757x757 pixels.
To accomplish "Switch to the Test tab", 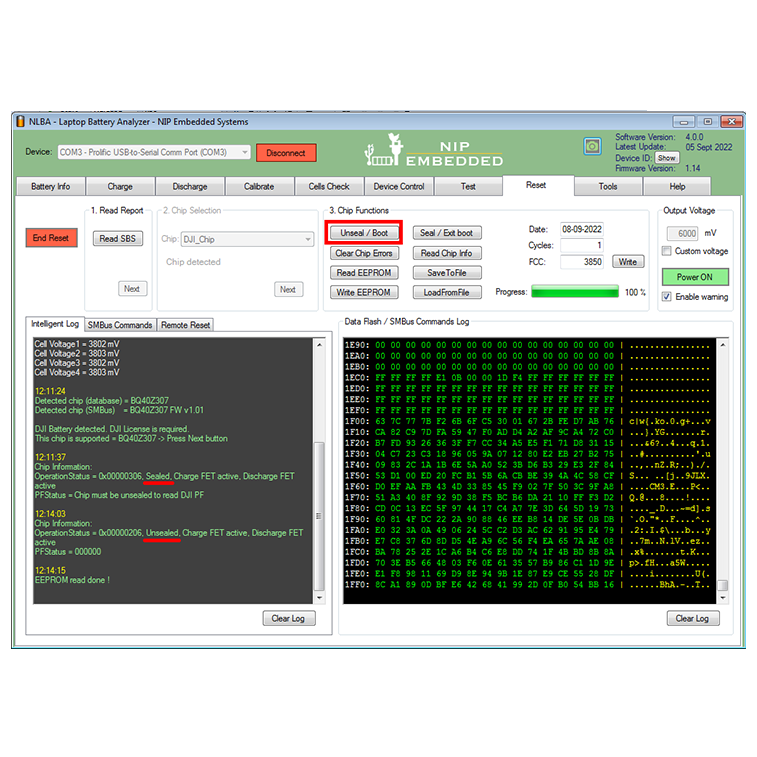I will coord(468,186).
